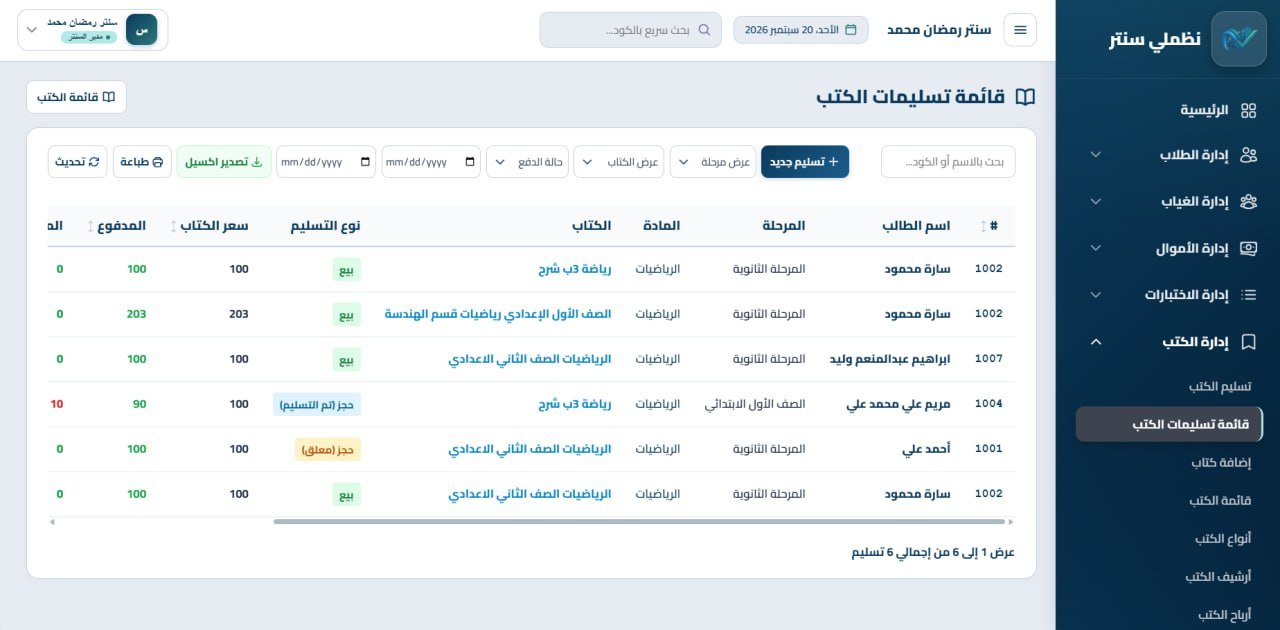The width and height of the screenshot is (1280, 630).
Task: Open أنواع الكتب submenu item
Action: (1223, 538)
